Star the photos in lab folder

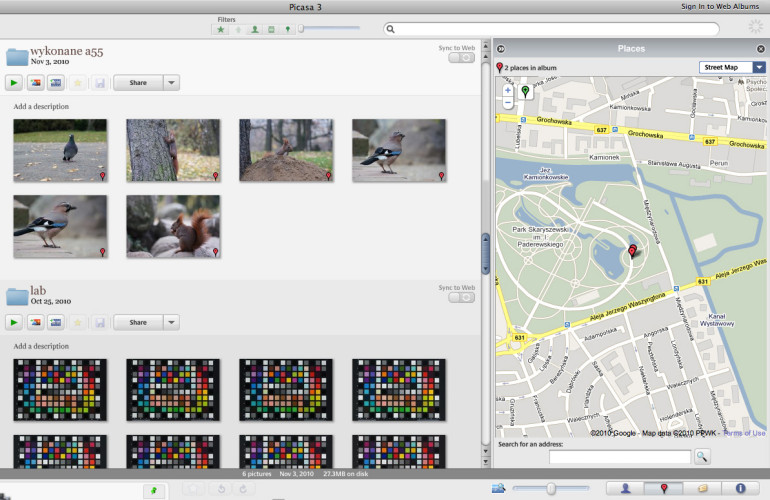77,322
